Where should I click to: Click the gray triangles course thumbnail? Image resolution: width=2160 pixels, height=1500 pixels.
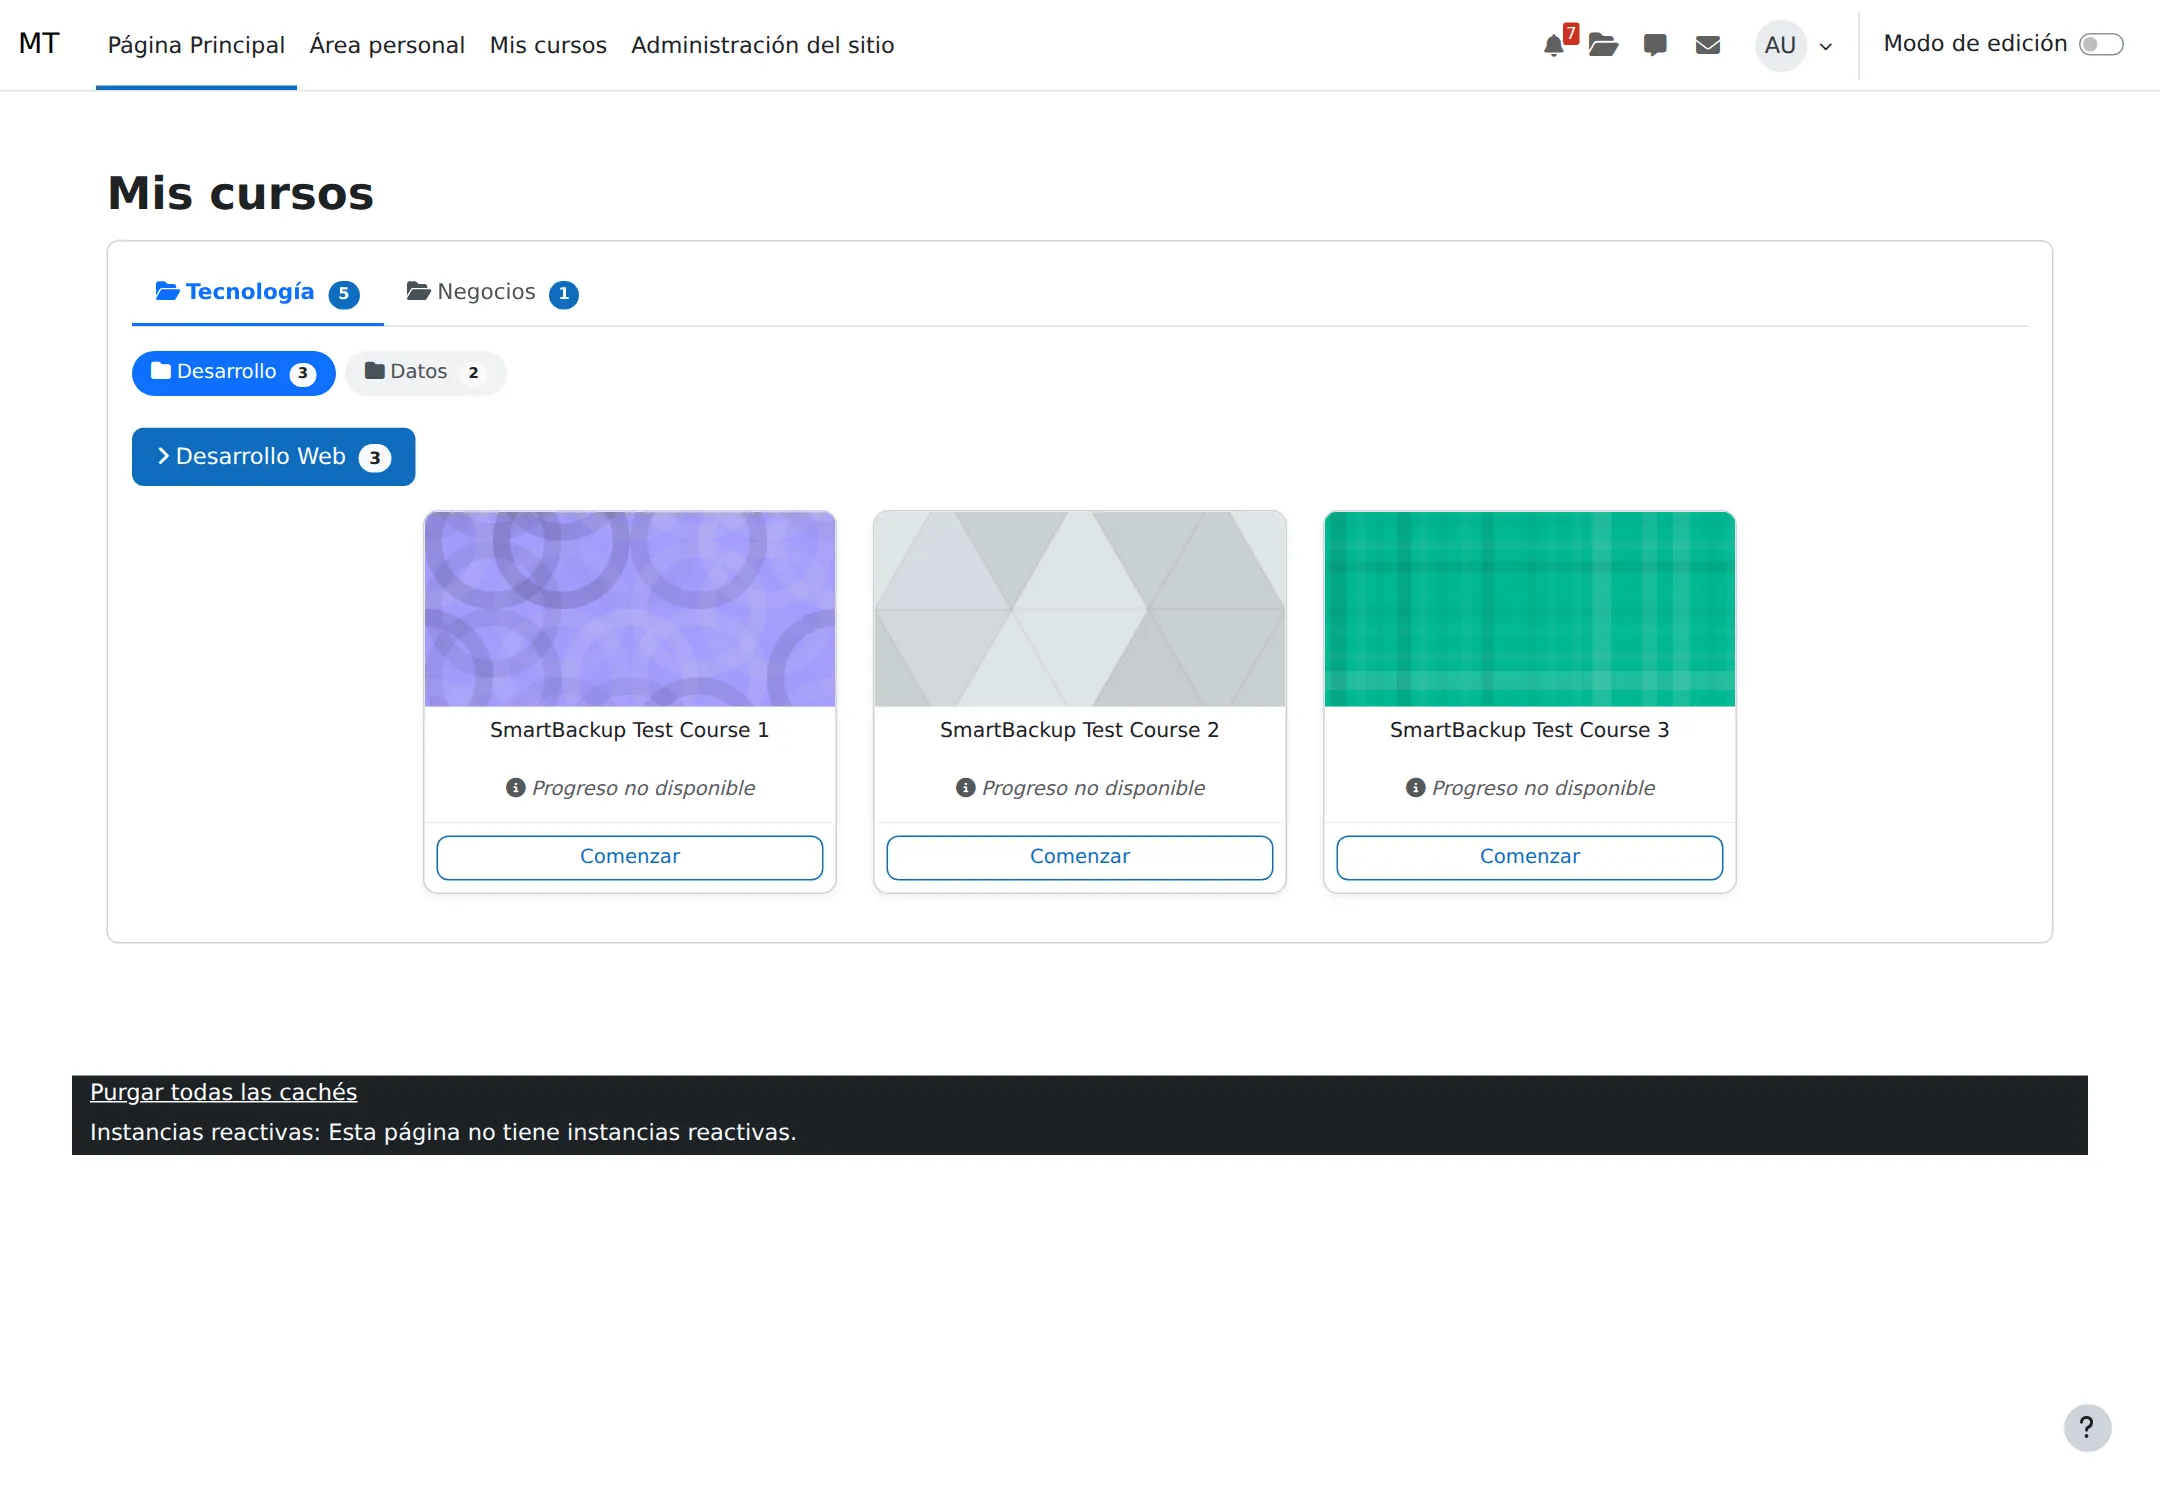click(1080, 609)
